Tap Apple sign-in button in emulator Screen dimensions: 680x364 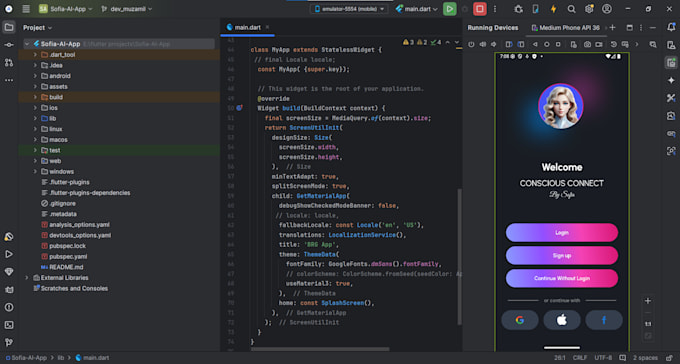(x=562, y=320)
